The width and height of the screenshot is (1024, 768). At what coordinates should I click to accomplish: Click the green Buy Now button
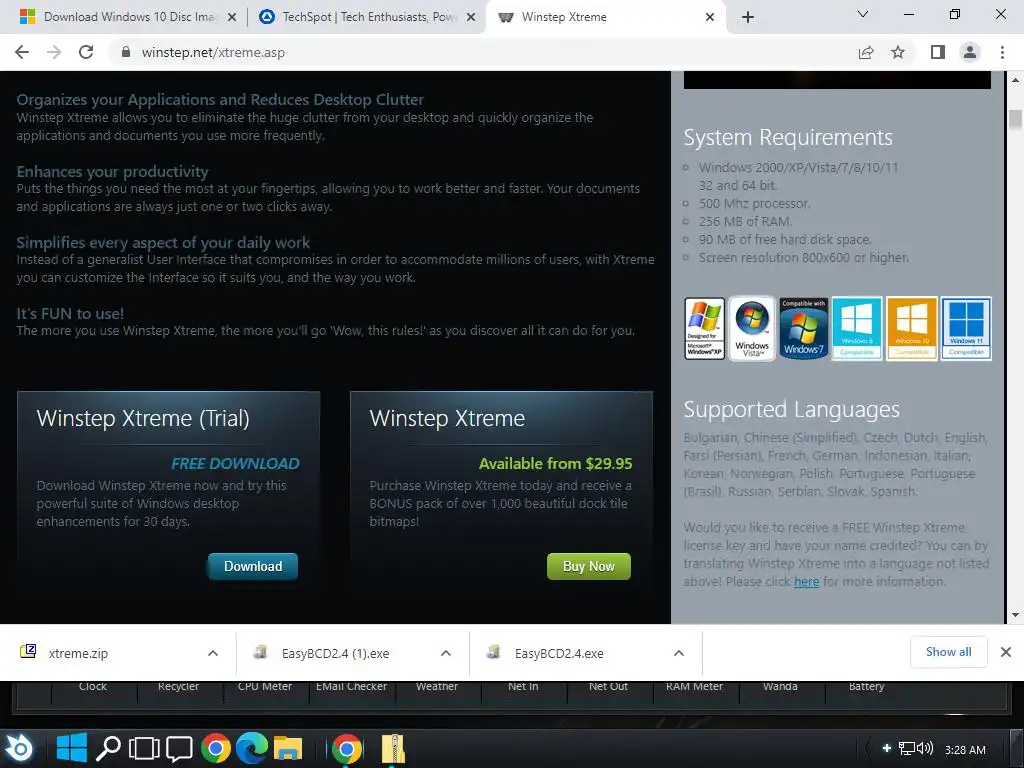click(x=588, y=566)
